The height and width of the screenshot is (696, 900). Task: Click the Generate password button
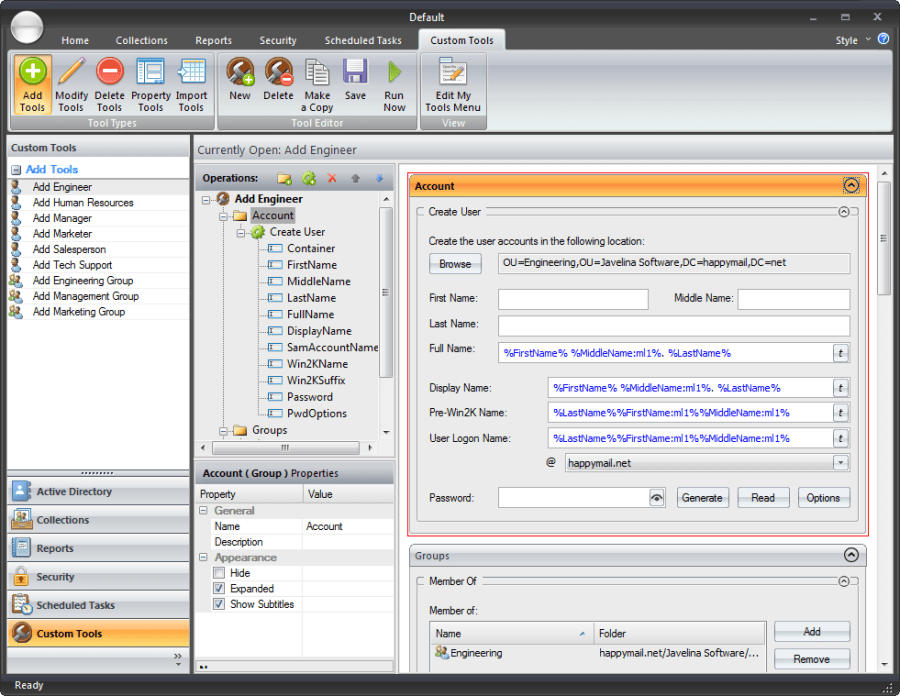(703, 497)
